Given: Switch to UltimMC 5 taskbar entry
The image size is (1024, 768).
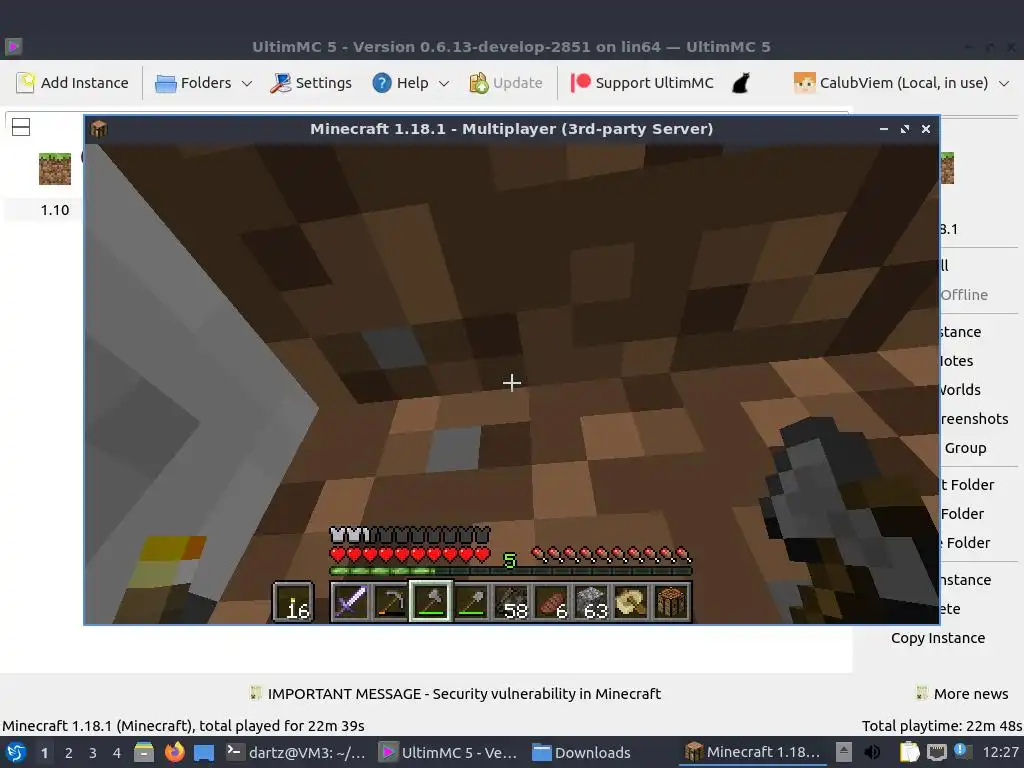Looking at the screenshot, I should [x=449, y=752].
